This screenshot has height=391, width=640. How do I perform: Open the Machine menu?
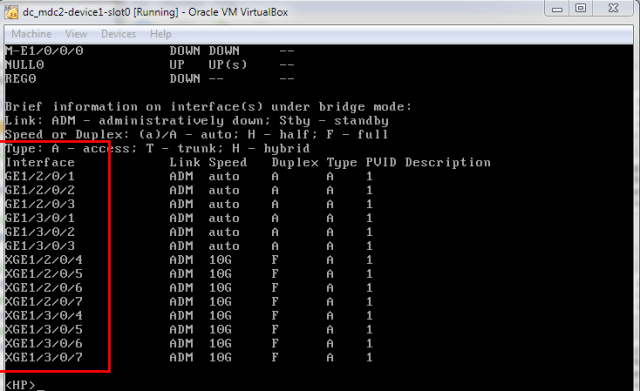coord(31,34)
